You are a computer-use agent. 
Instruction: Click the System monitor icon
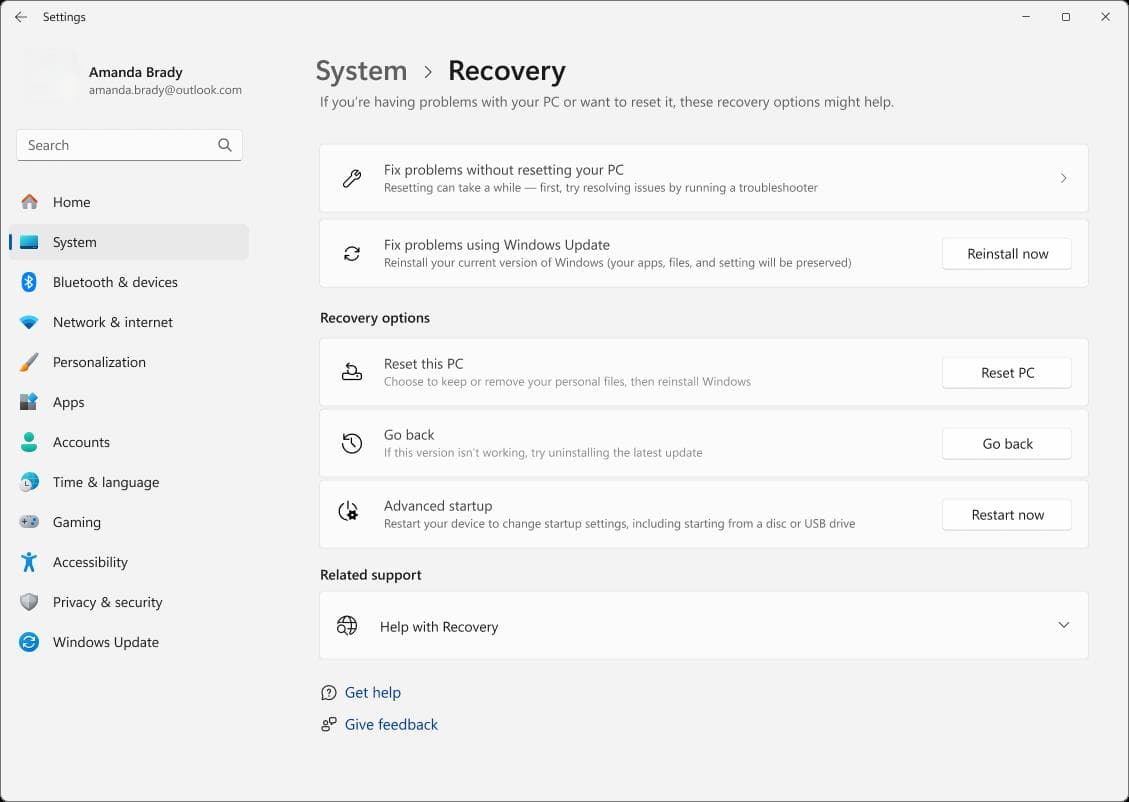[x=29, y=242]
